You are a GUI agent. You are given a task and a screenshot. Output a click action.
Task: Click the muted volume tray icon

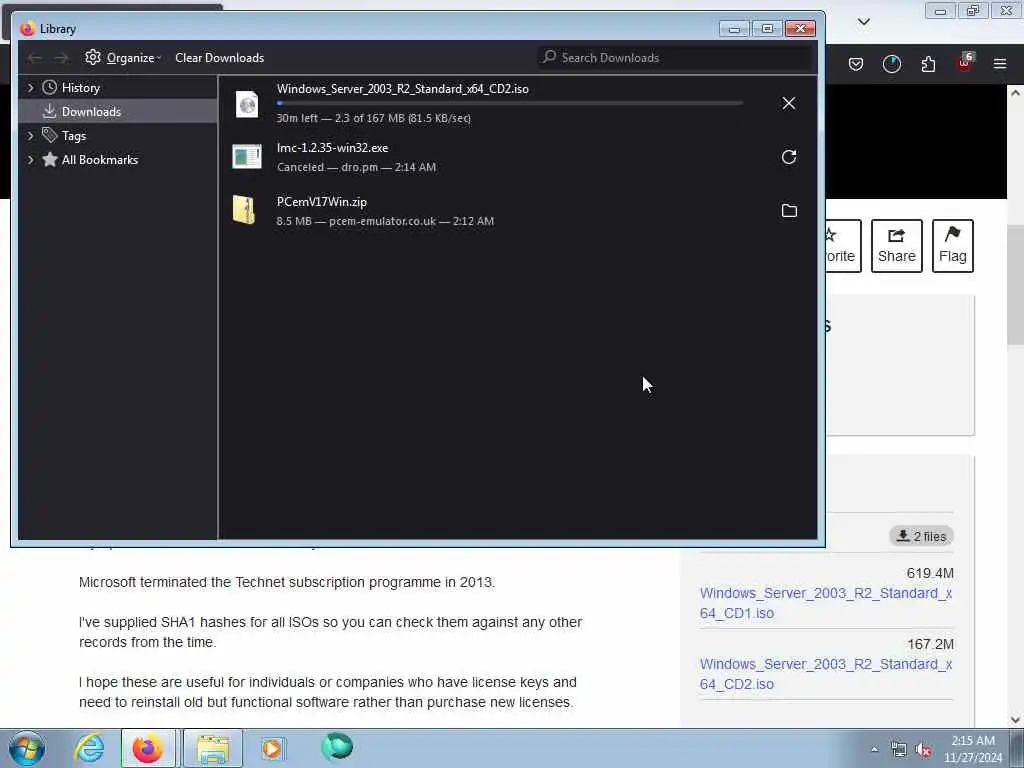click(923, 750)
